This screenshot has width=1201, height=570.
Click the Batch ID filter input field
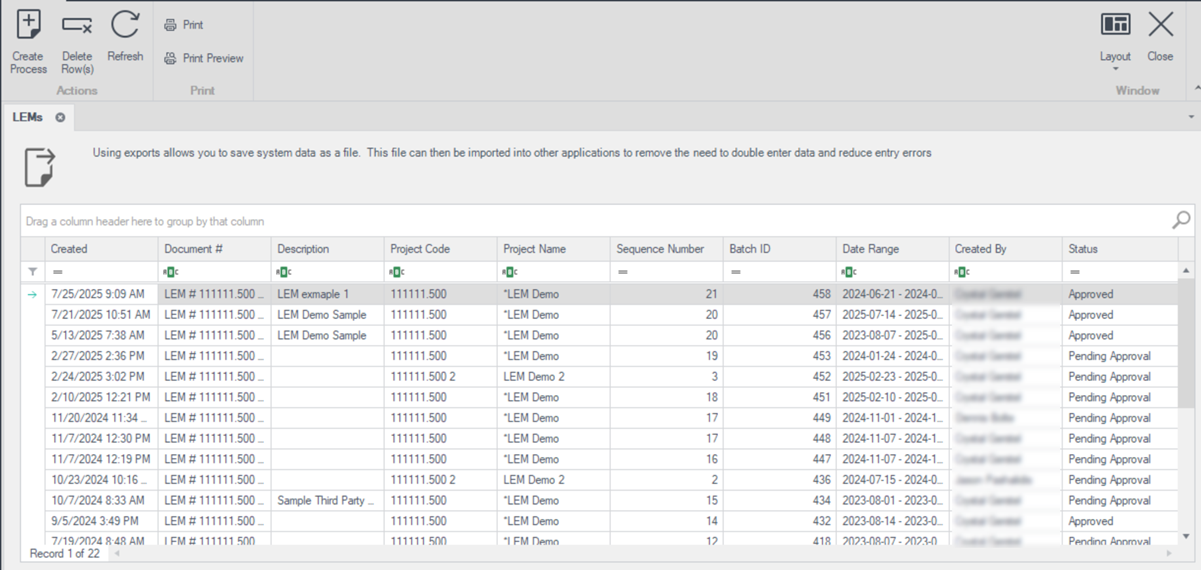[x=785, y=272]
